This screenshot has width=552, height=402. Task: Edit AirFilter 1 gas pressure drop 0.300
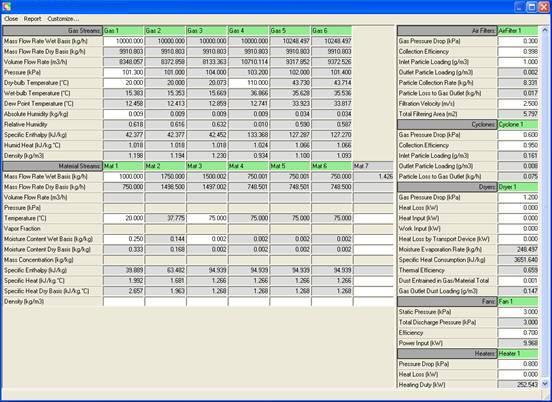pyautogui.click(x=518, y=41)
